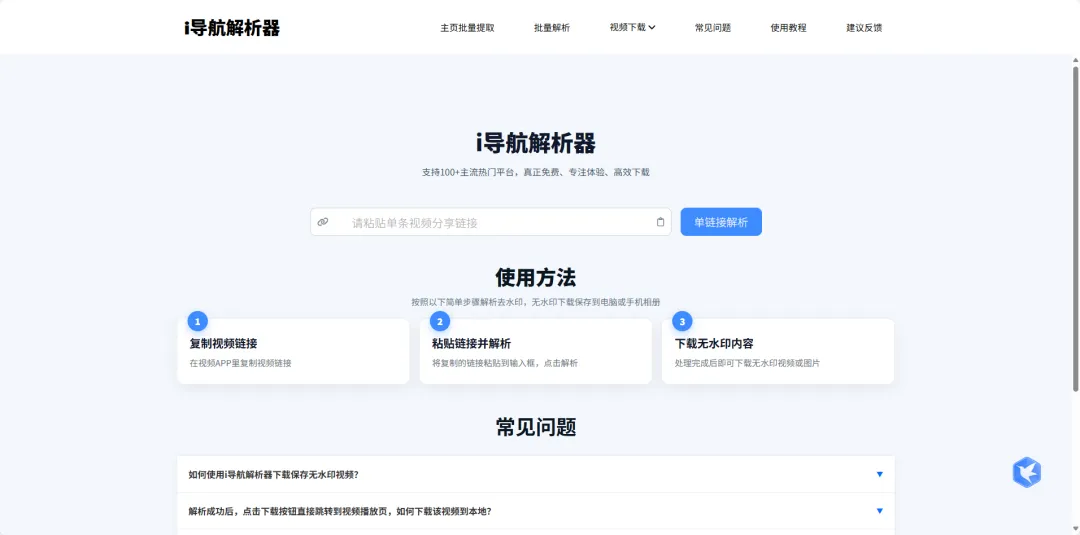Expand the 视频下载 dropdown menu
Viewport: 1080px width, 535px height.
[632, 28]
